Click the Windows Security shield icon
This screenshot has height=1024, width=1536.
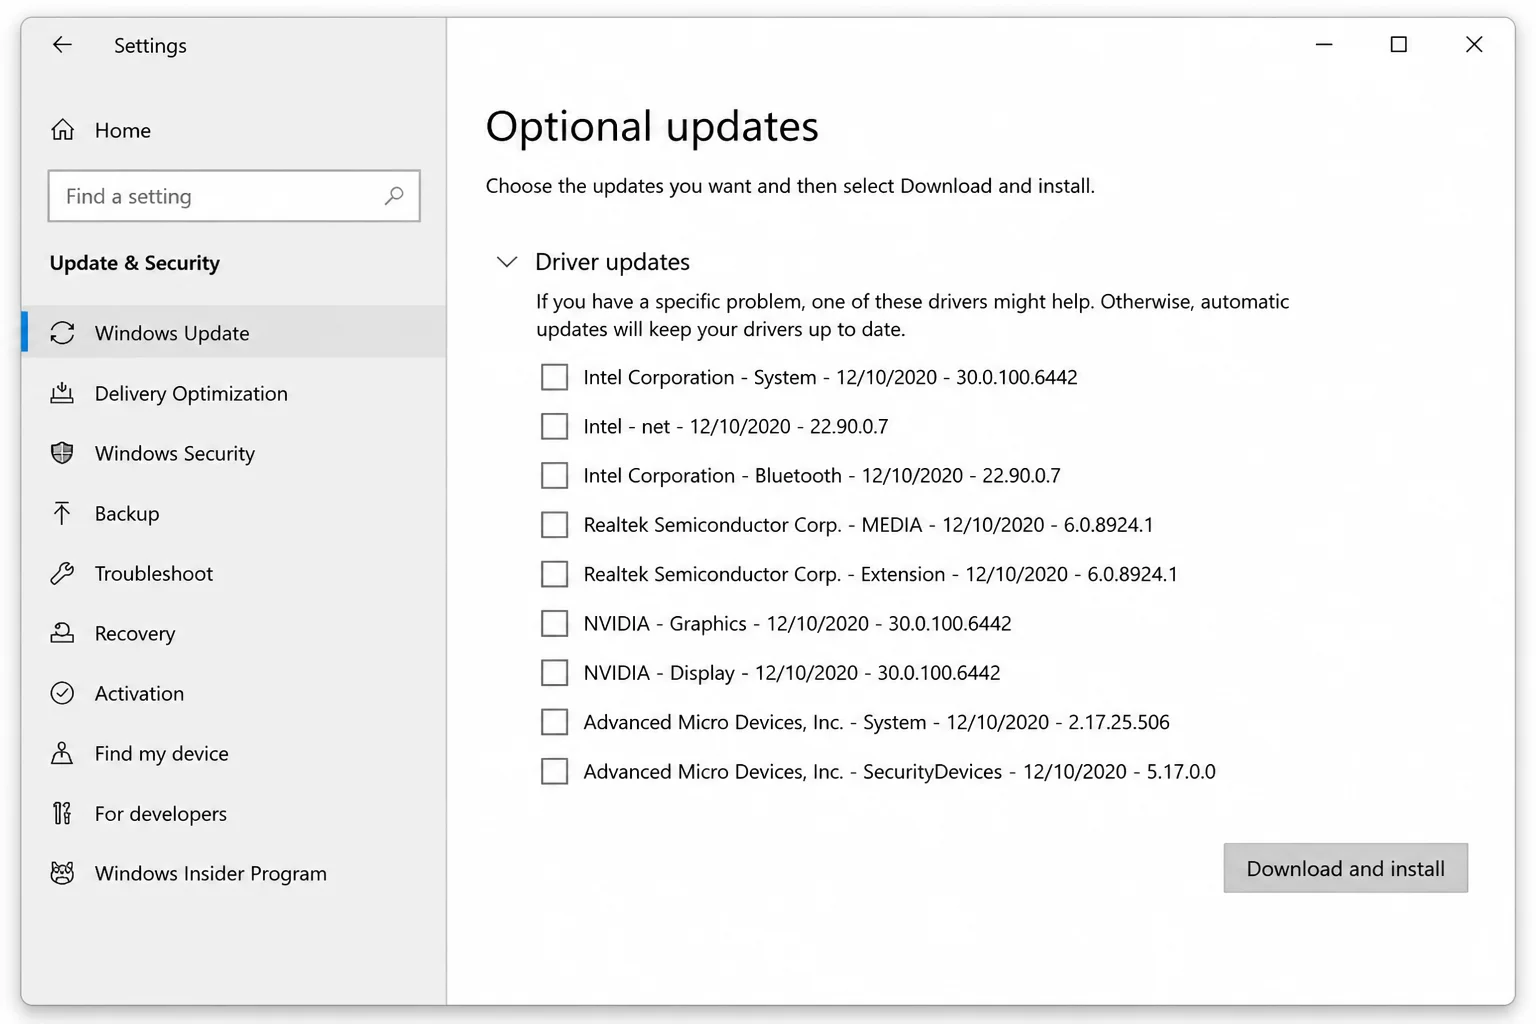[x=62, y=453]
